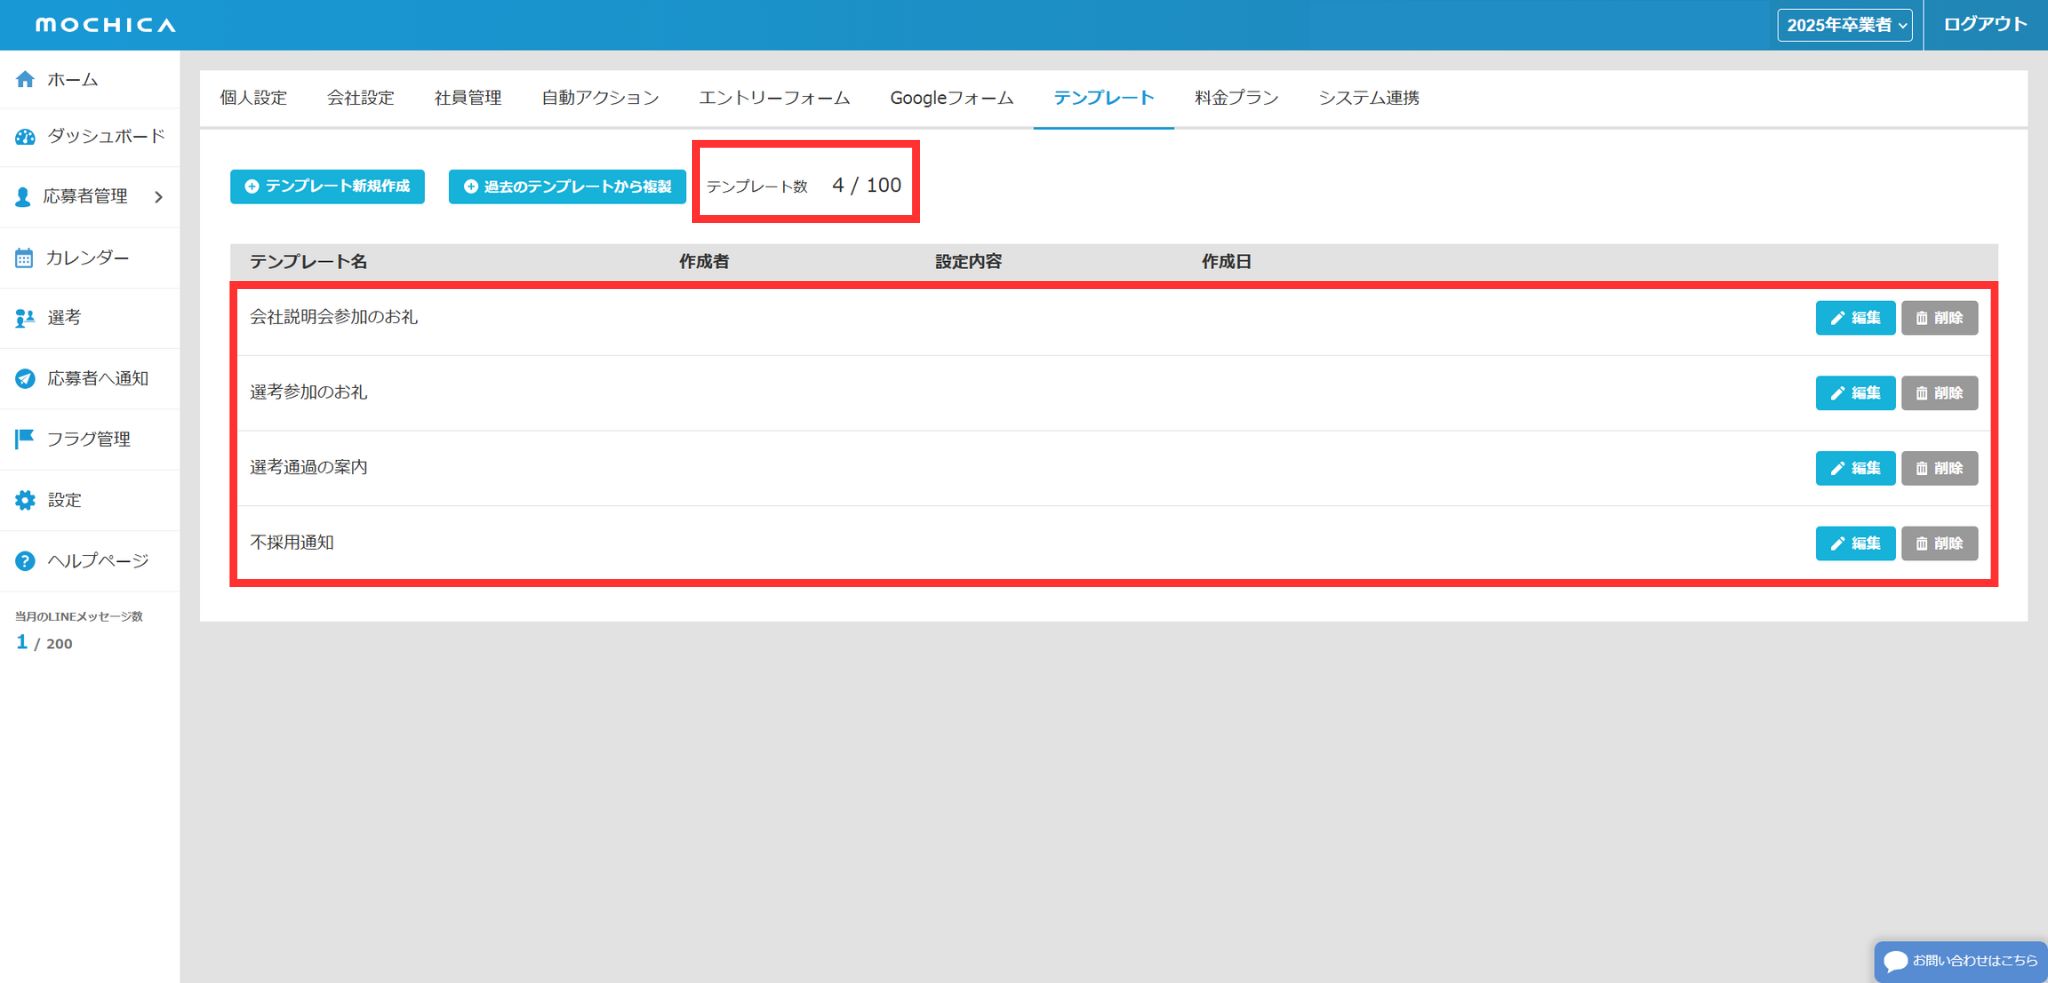Click the 応募者へ通知 paper plane icon

(x=25, y=379)
